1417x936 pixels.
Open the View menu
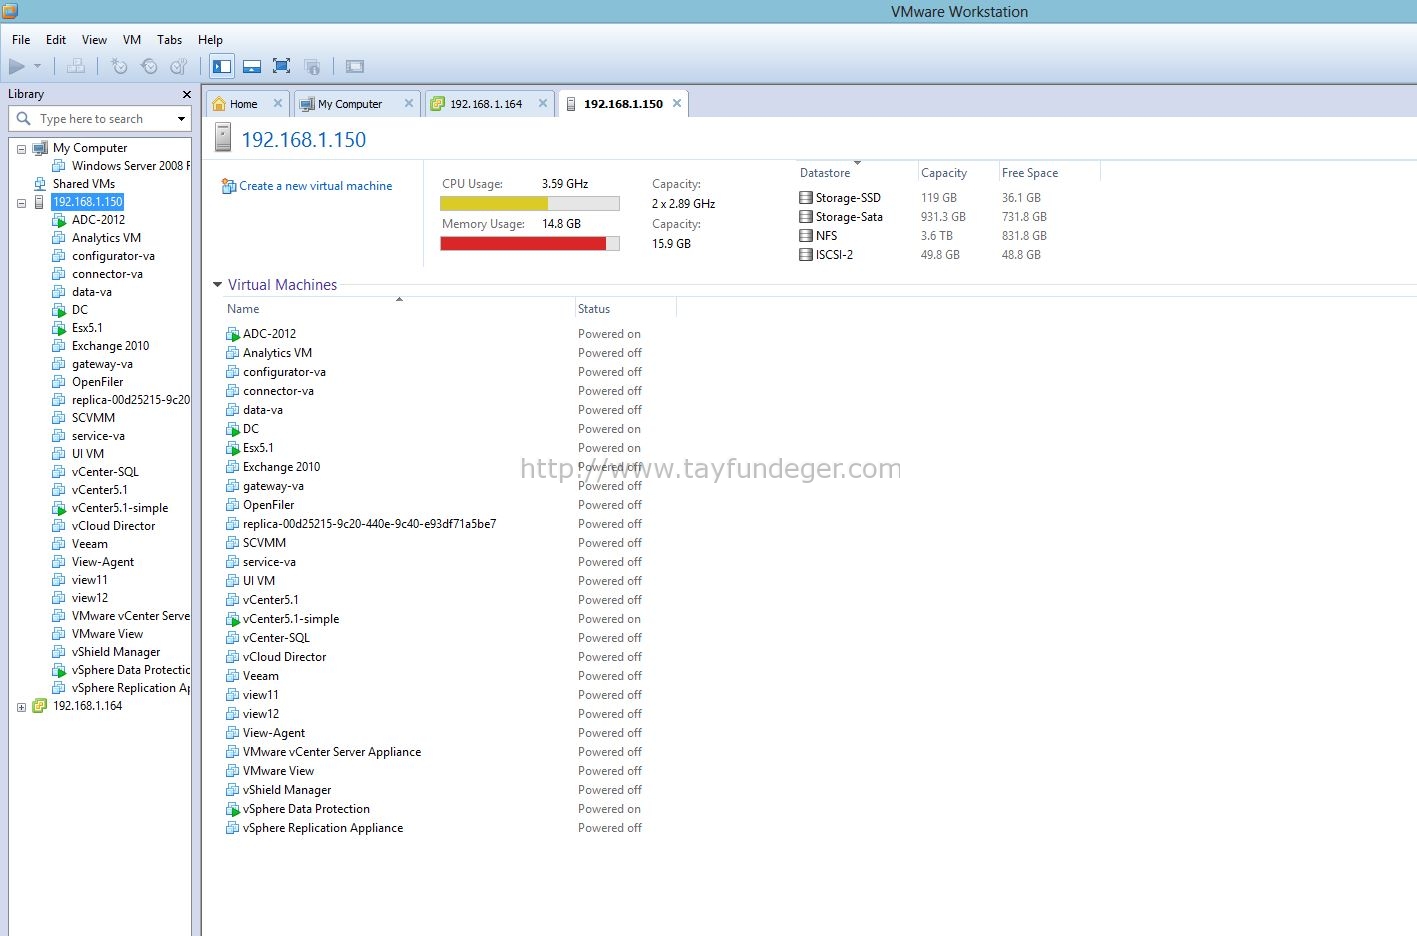pos(94,40)
